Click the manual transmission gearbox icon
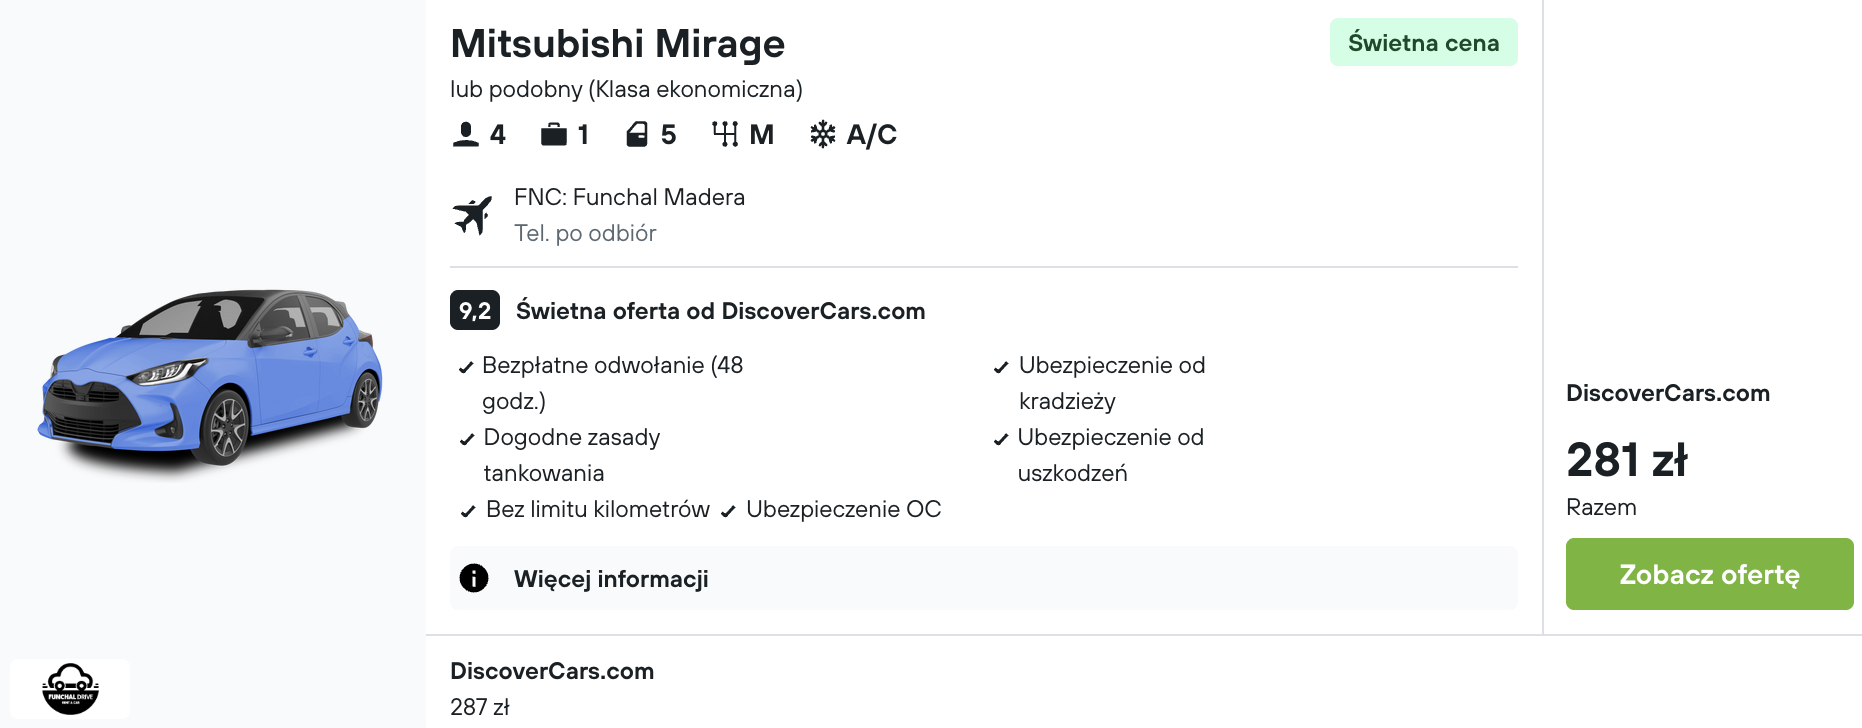Viewport: 1862px width, 728px height. 725,134
